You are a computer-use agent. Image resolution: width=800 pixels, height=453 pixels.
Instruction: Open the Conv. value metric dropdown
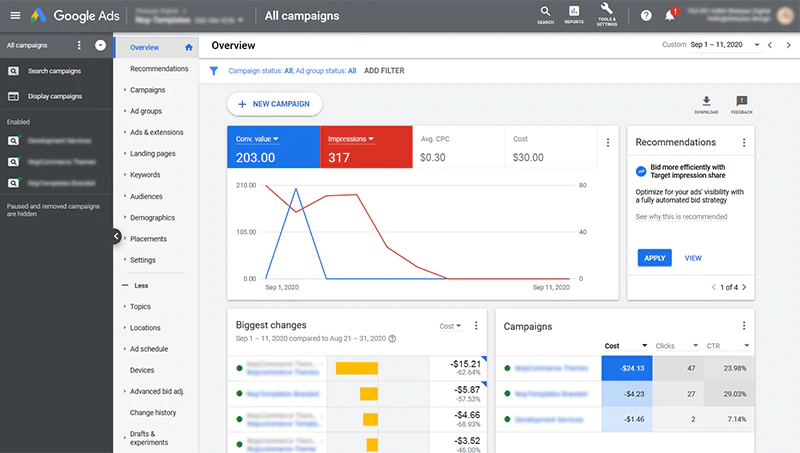point(258,139)
